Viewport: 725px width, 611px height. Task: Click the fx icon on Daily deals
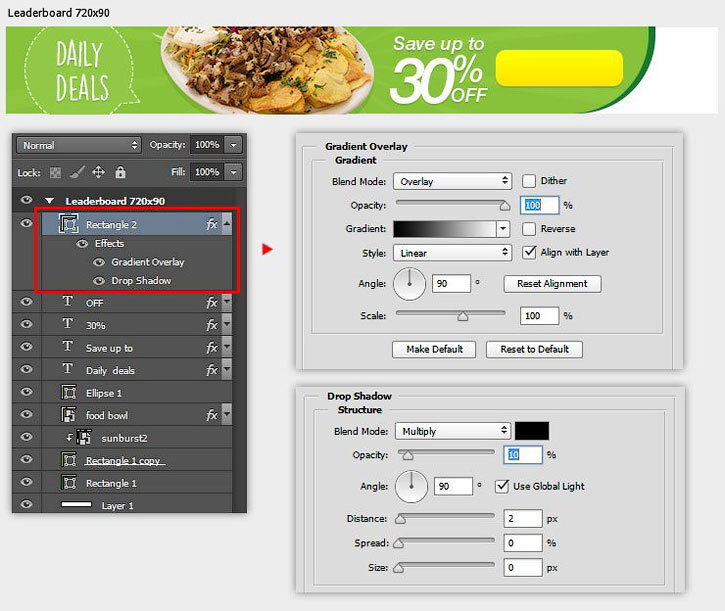[x=212, y=370]
